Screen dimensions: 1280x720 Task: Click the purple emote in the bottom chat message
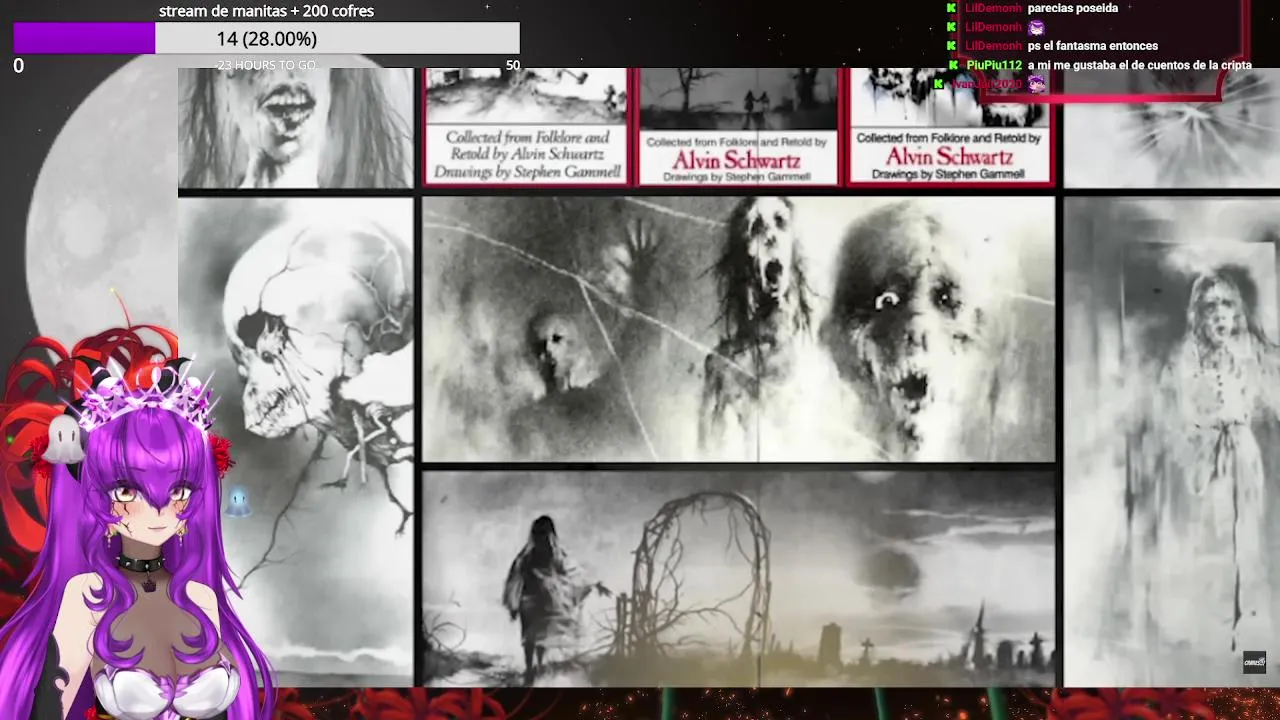pyautogui.click(x=1036, y=84)
